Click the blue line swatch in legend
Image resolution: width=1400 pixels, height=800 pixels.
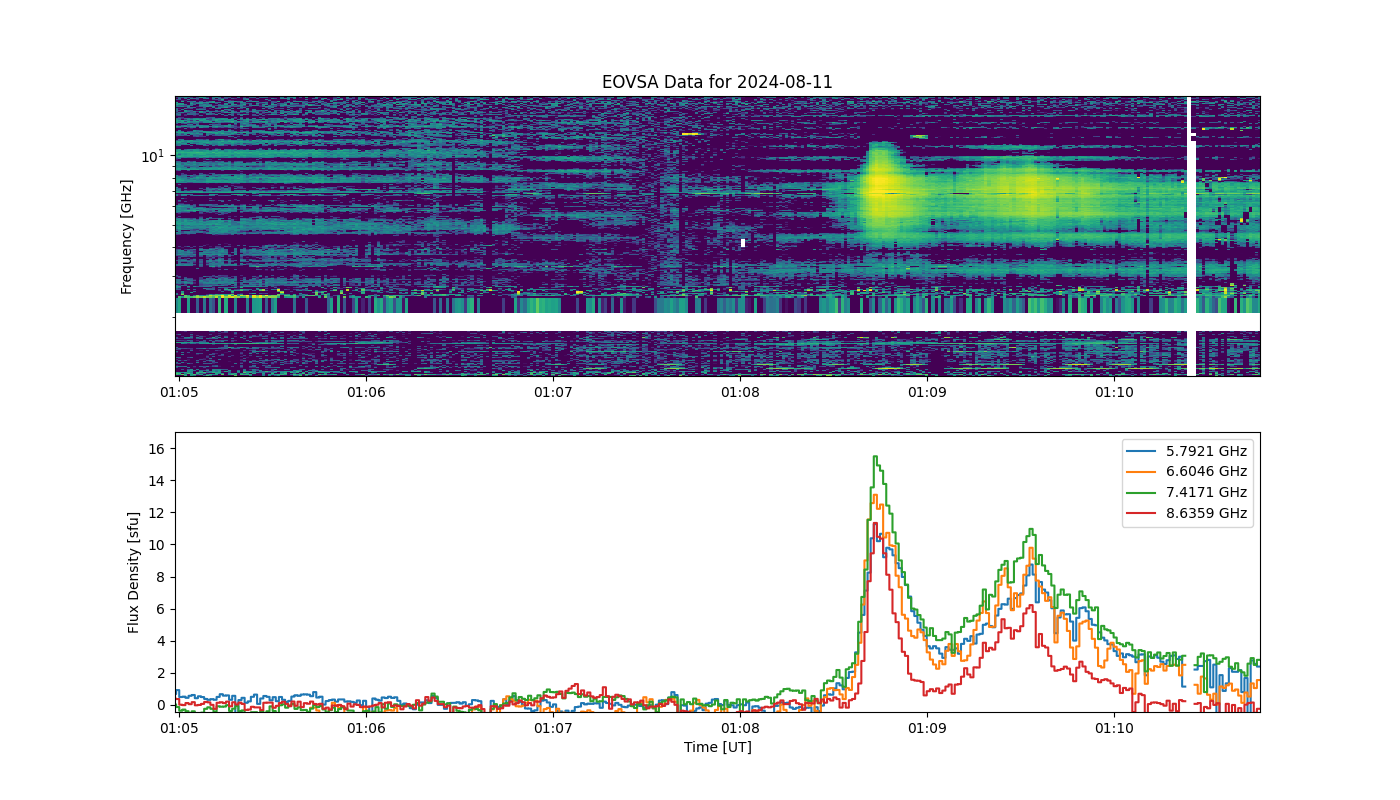[x=1144, y=451]
